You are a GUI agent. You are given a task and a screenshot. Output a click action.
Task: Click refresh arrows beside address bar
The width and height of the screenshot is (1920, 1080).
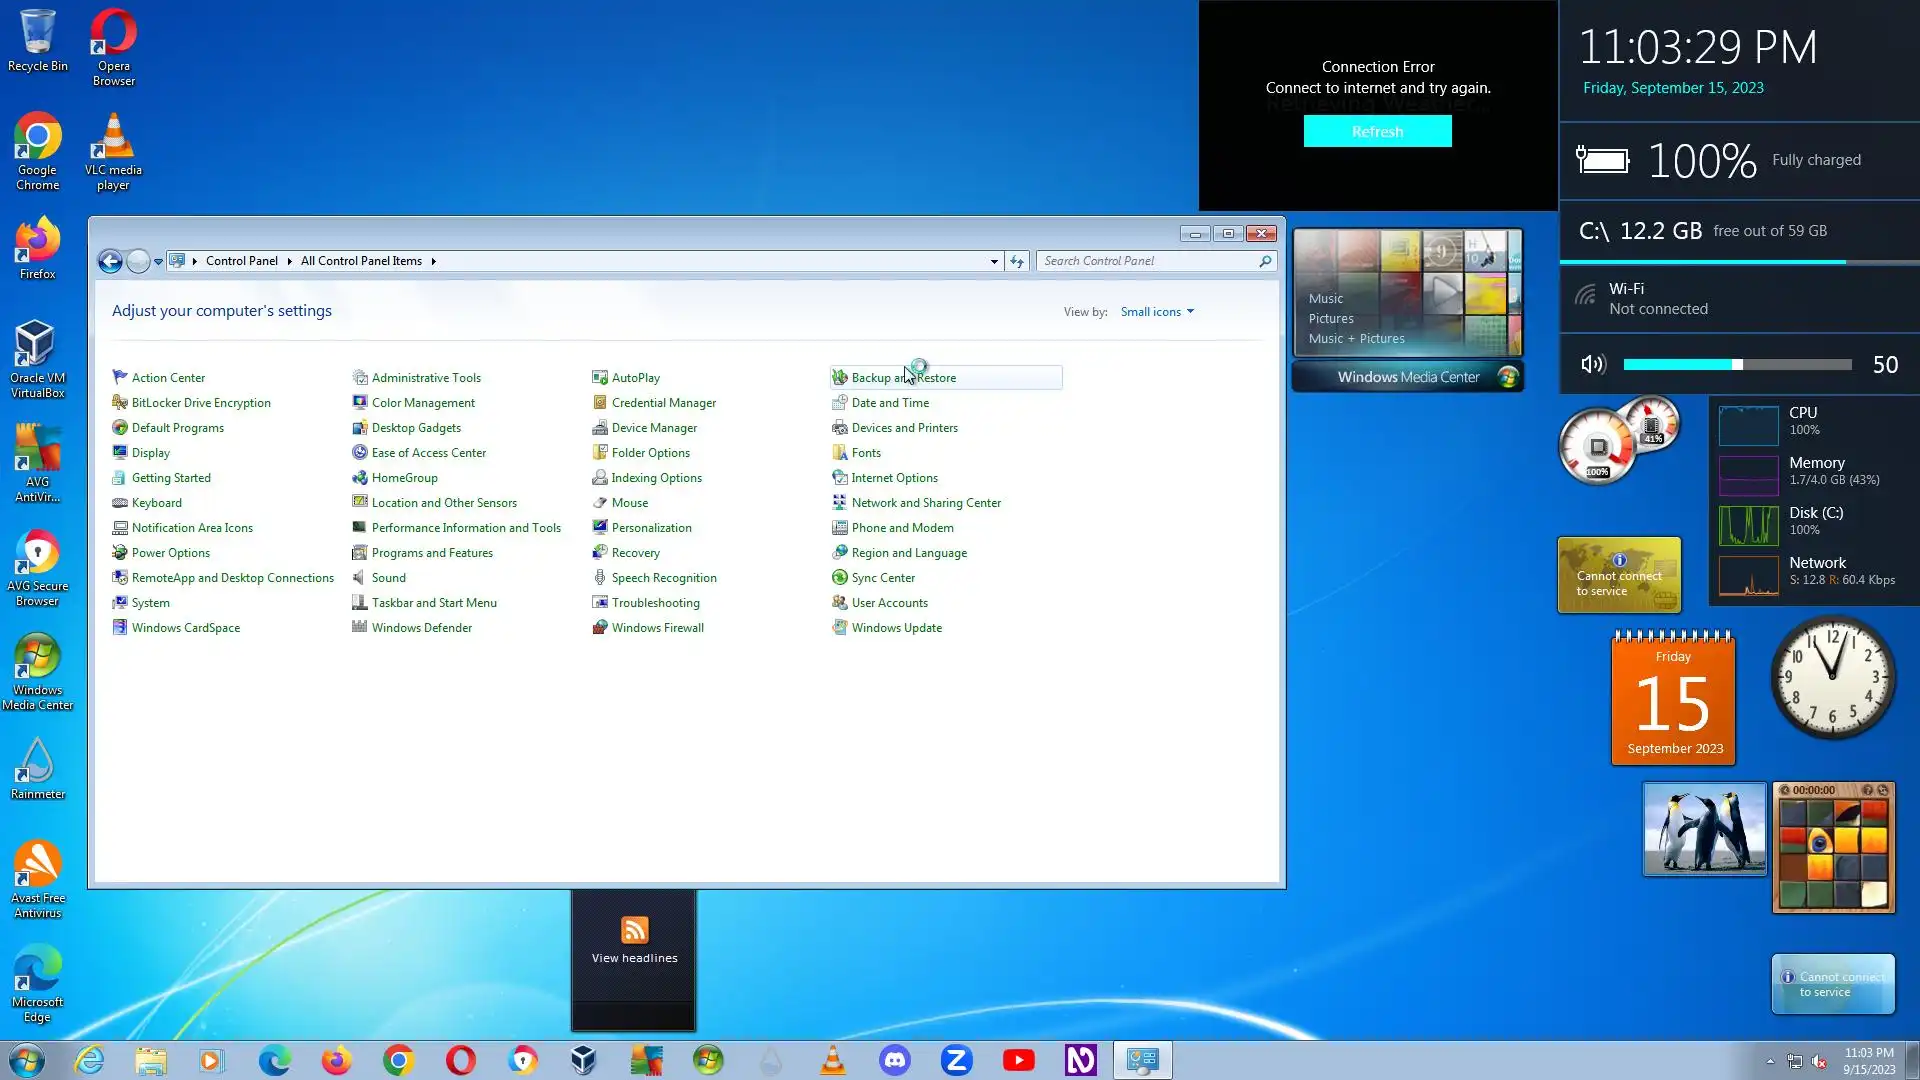1017,261
